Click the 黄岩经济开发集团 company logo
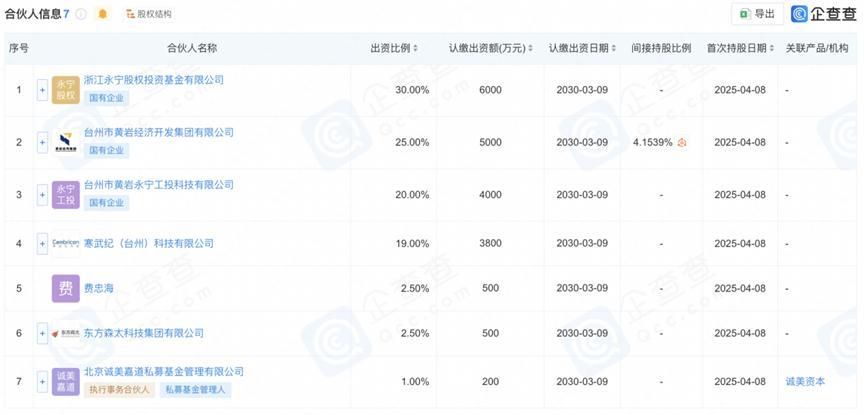This screenshot has height=415, width=864. point(66,142)
